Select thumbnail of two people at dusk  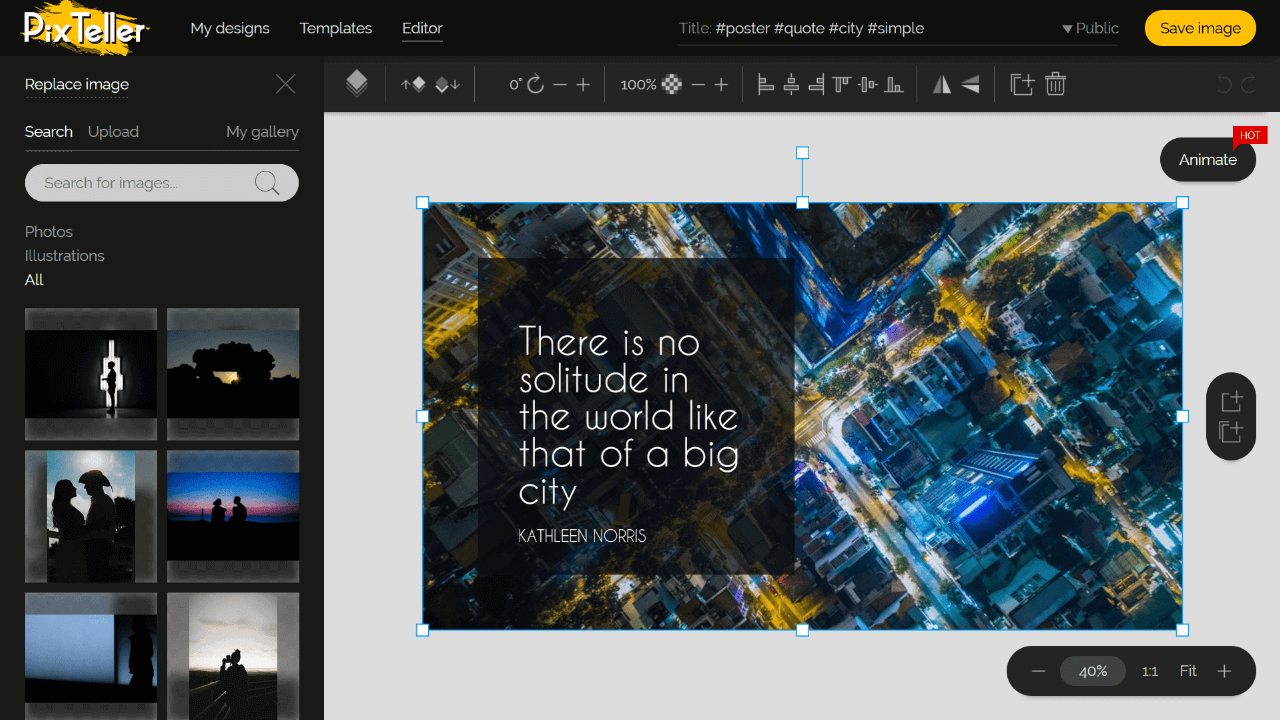[233, 516]
